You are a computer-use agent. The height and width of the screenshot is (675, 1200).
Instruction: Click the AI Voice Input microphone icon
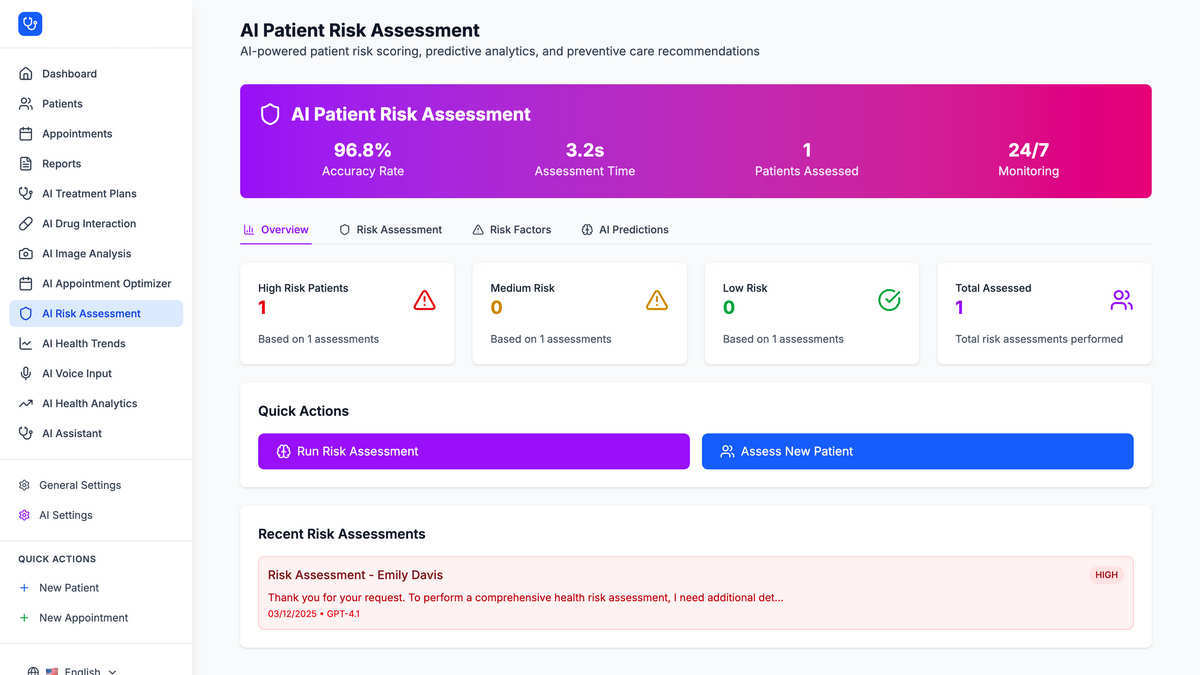coord(26,374)
